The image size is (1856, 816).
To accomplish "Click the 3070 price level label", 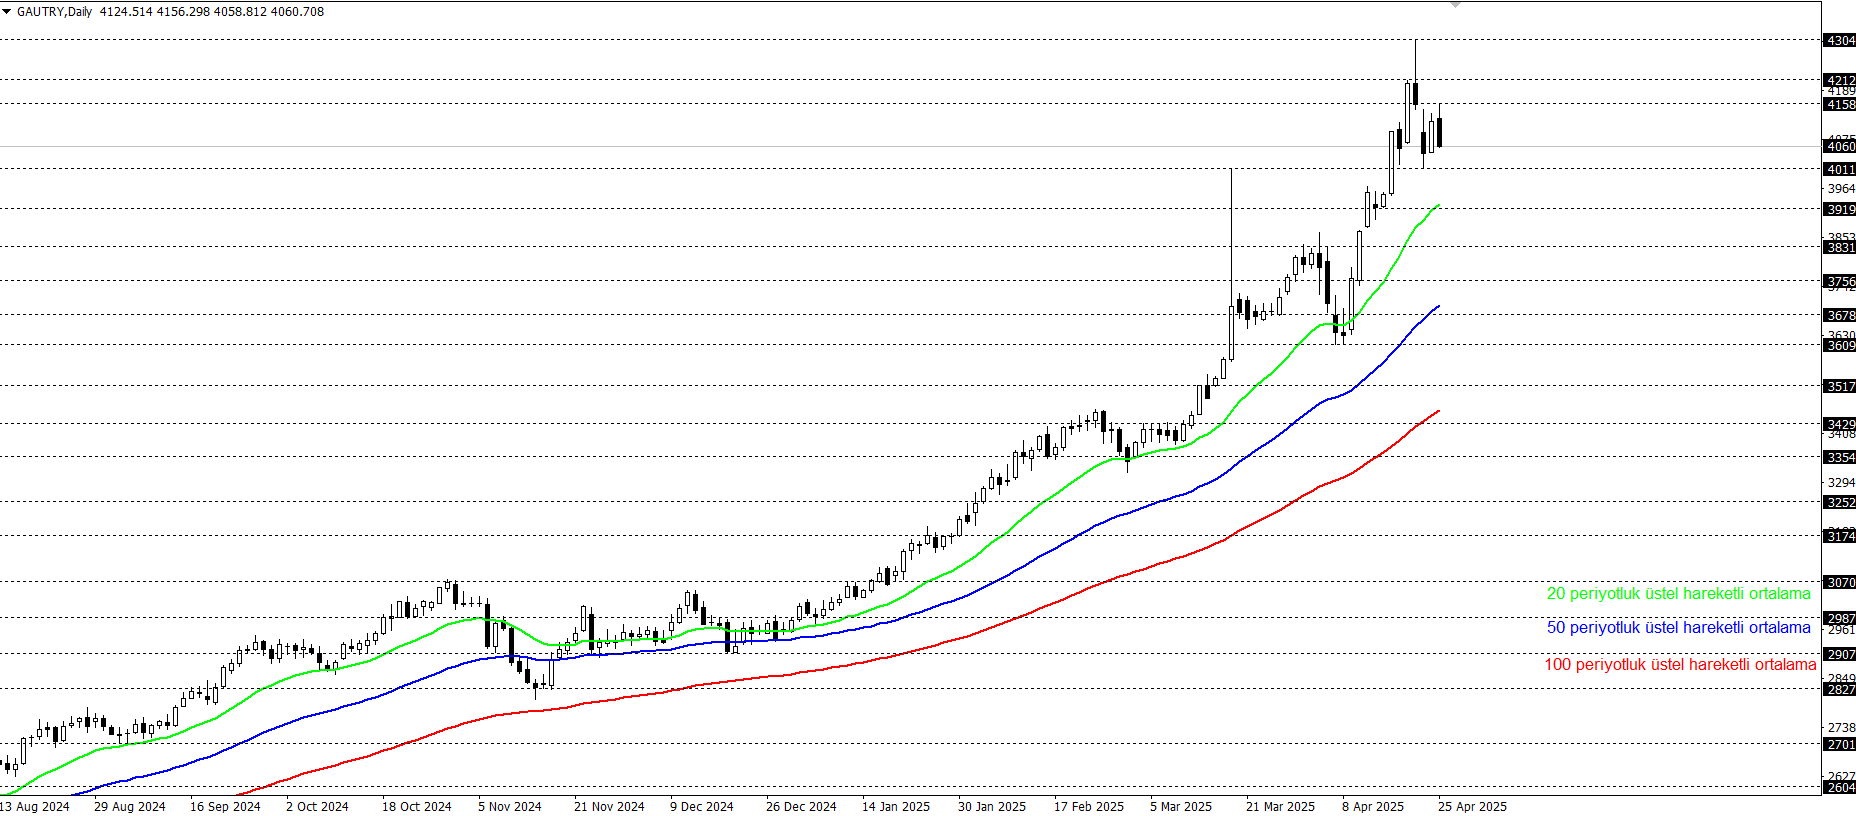I will [1840, 582].
